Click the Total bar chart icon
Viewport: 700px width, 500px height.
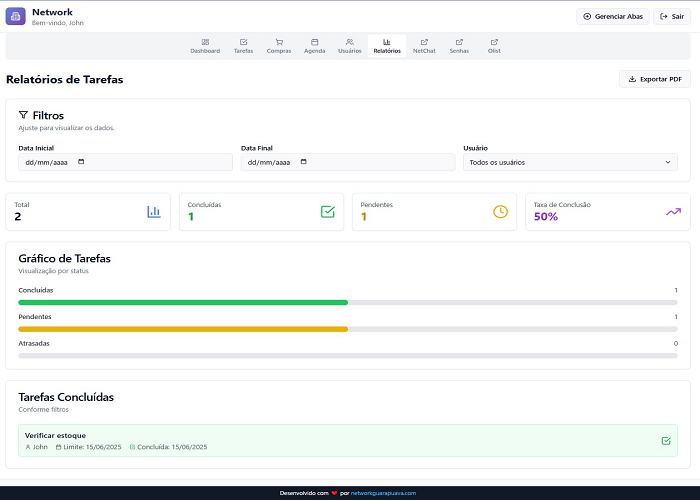point(154,211)
